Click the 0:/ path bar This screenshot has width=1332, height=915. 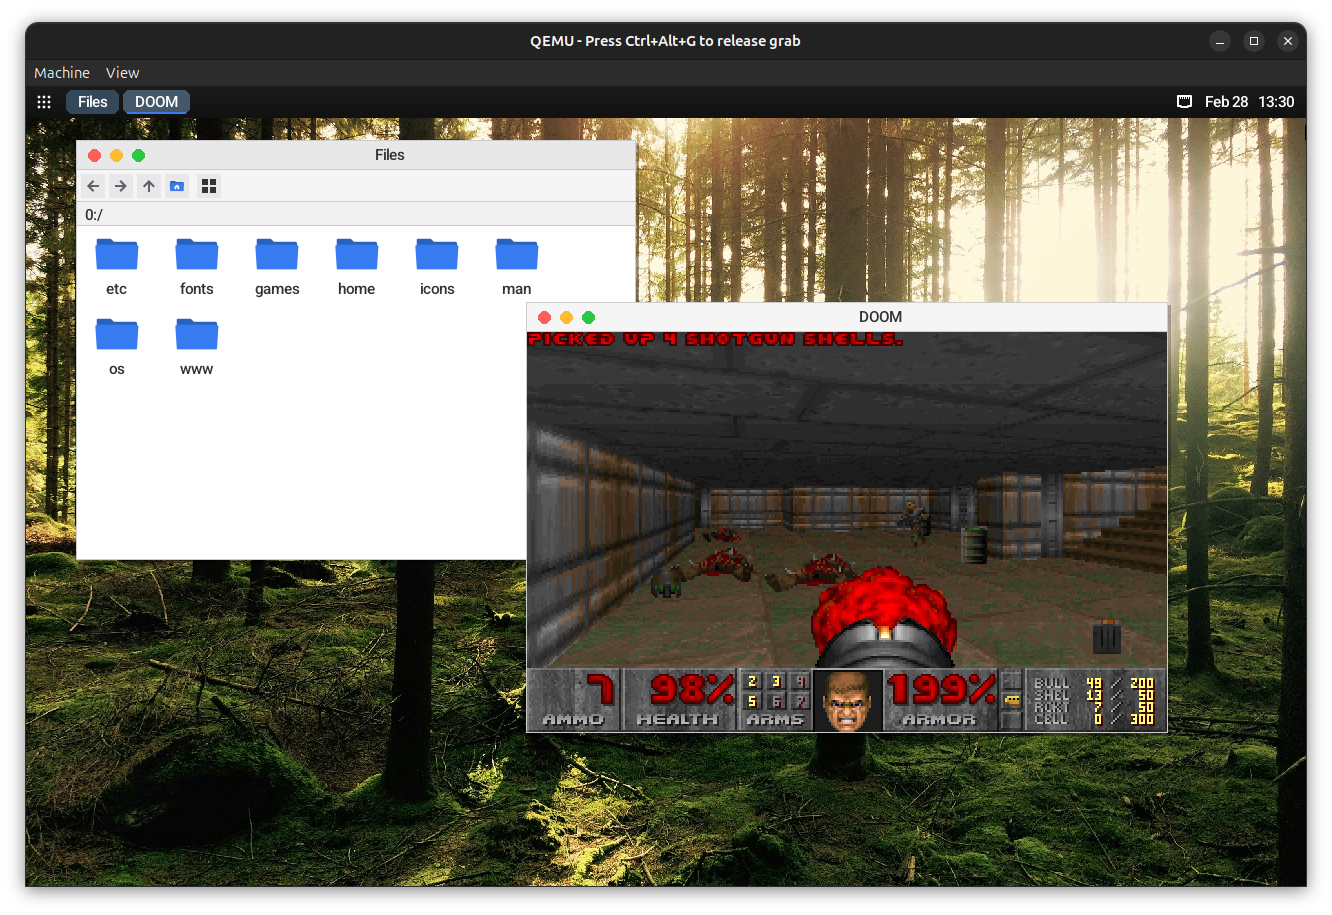[356, 215]
